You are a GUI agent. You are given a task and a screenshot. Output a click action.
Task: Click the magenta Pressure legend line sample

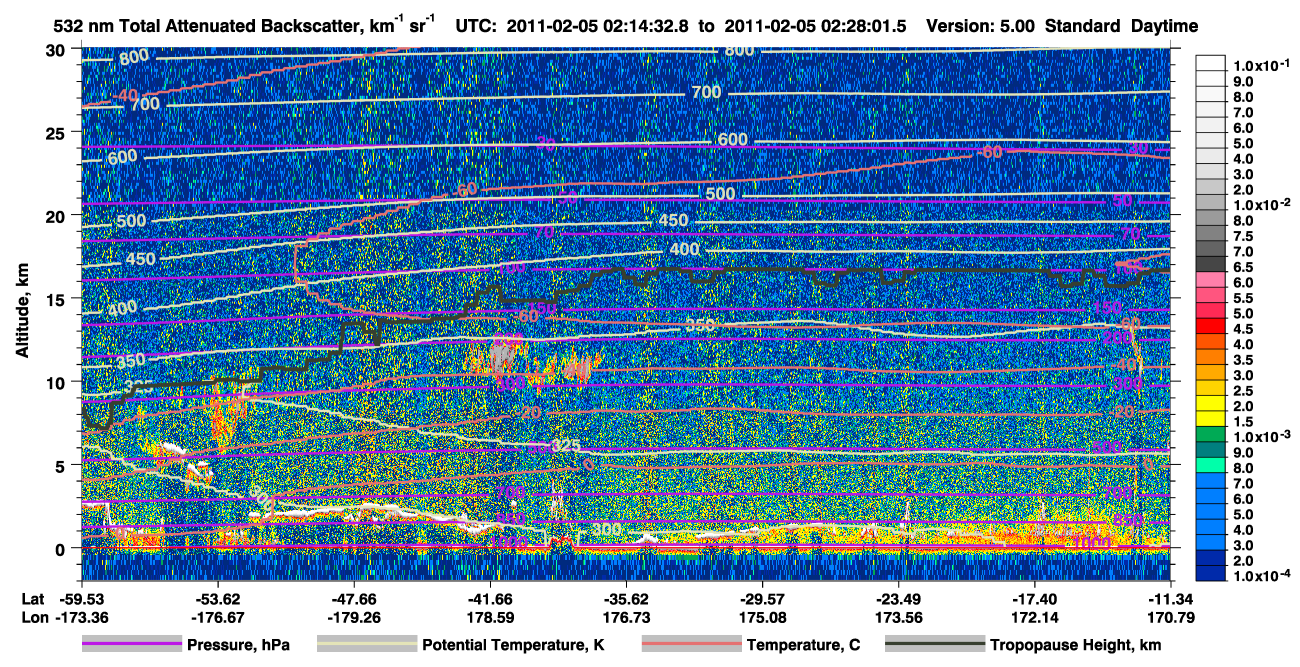[131, 645]
